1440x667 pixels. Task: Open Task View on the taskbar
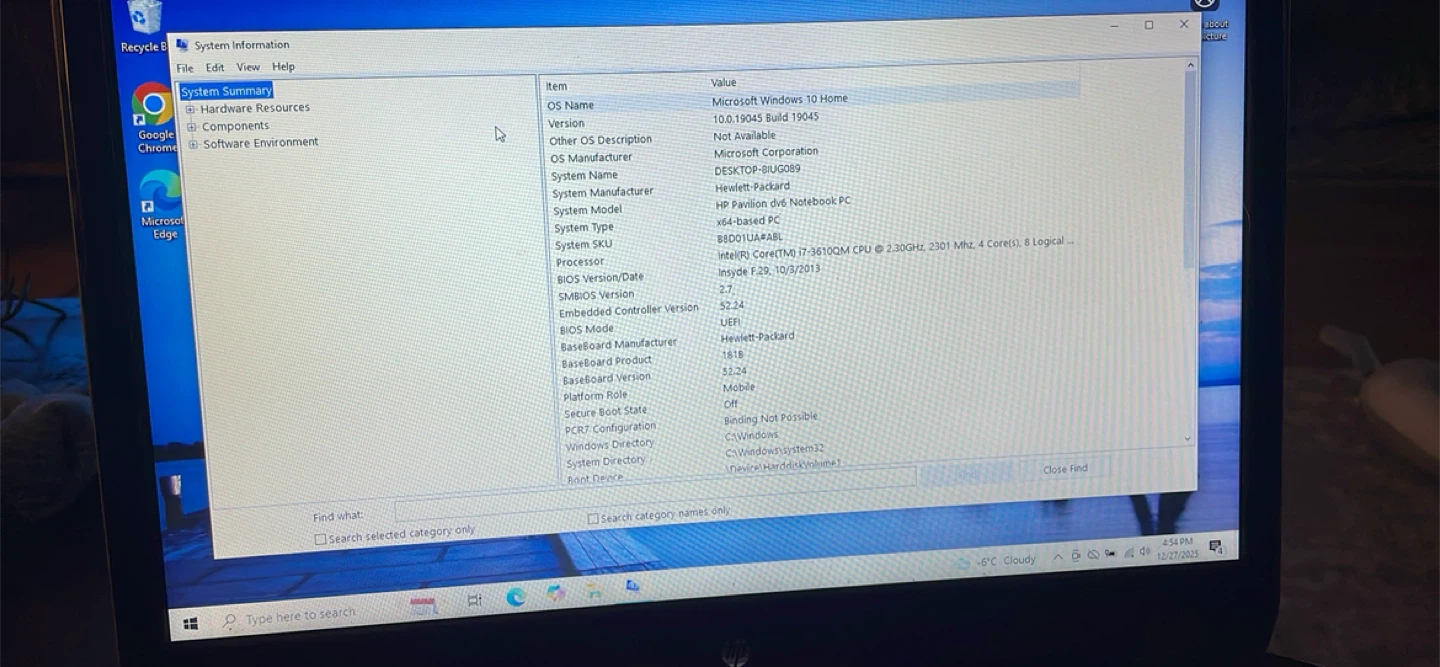474,600
